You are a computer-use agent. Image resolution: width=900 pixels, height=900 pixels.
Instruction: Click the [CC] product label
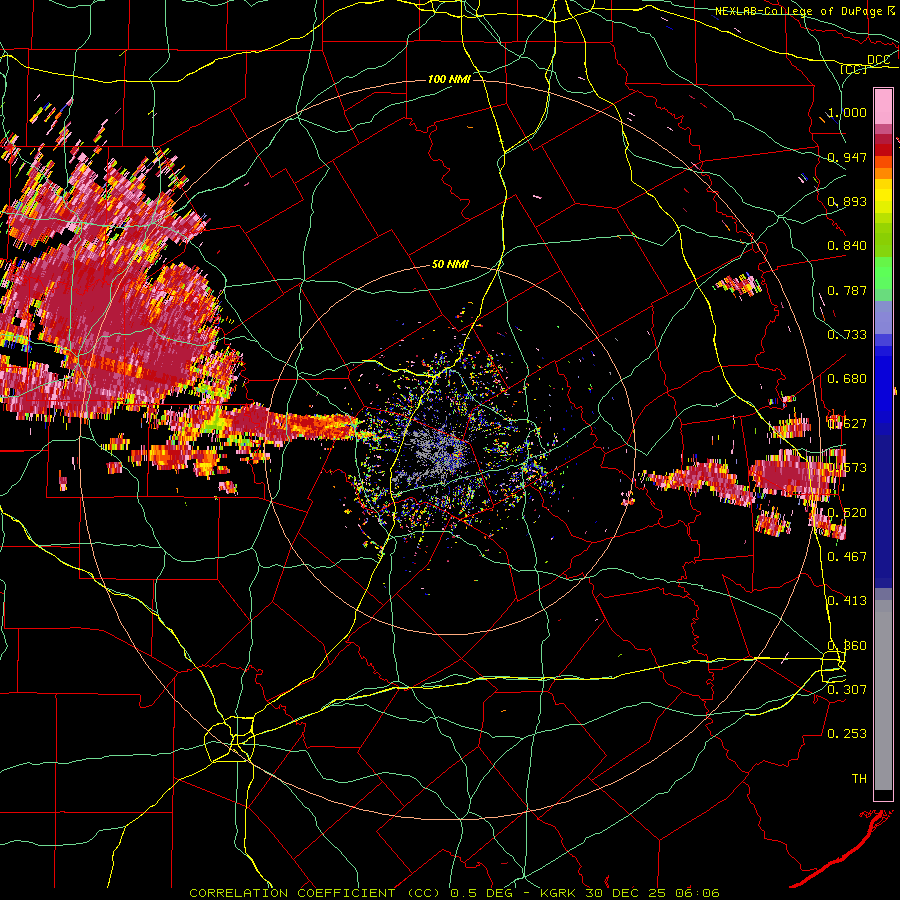pos(853,69)
